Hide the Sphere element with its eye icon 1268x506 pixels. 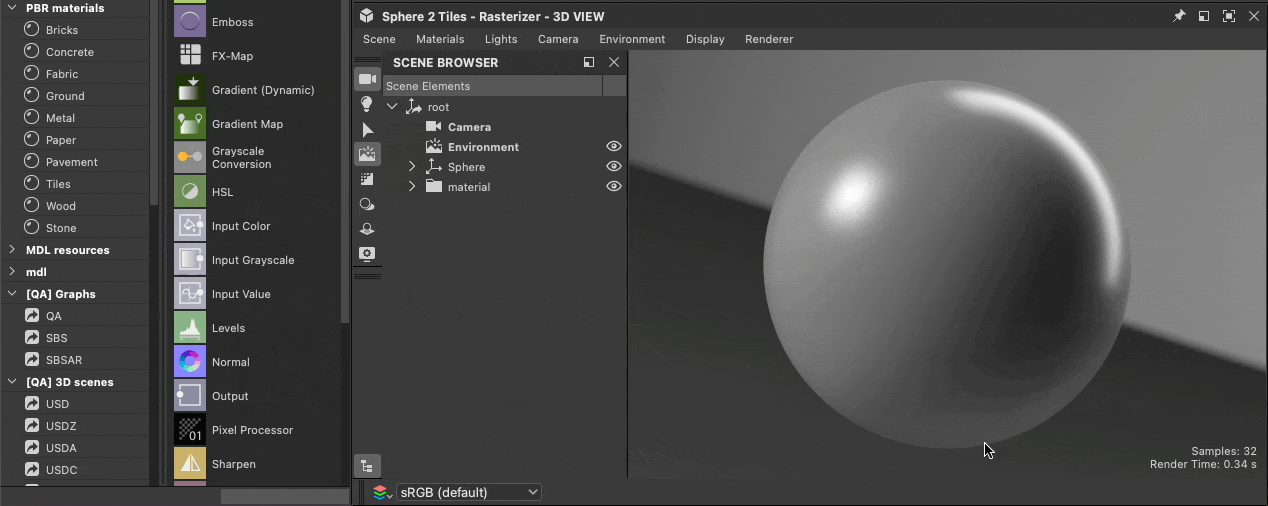tap(614, 166)
